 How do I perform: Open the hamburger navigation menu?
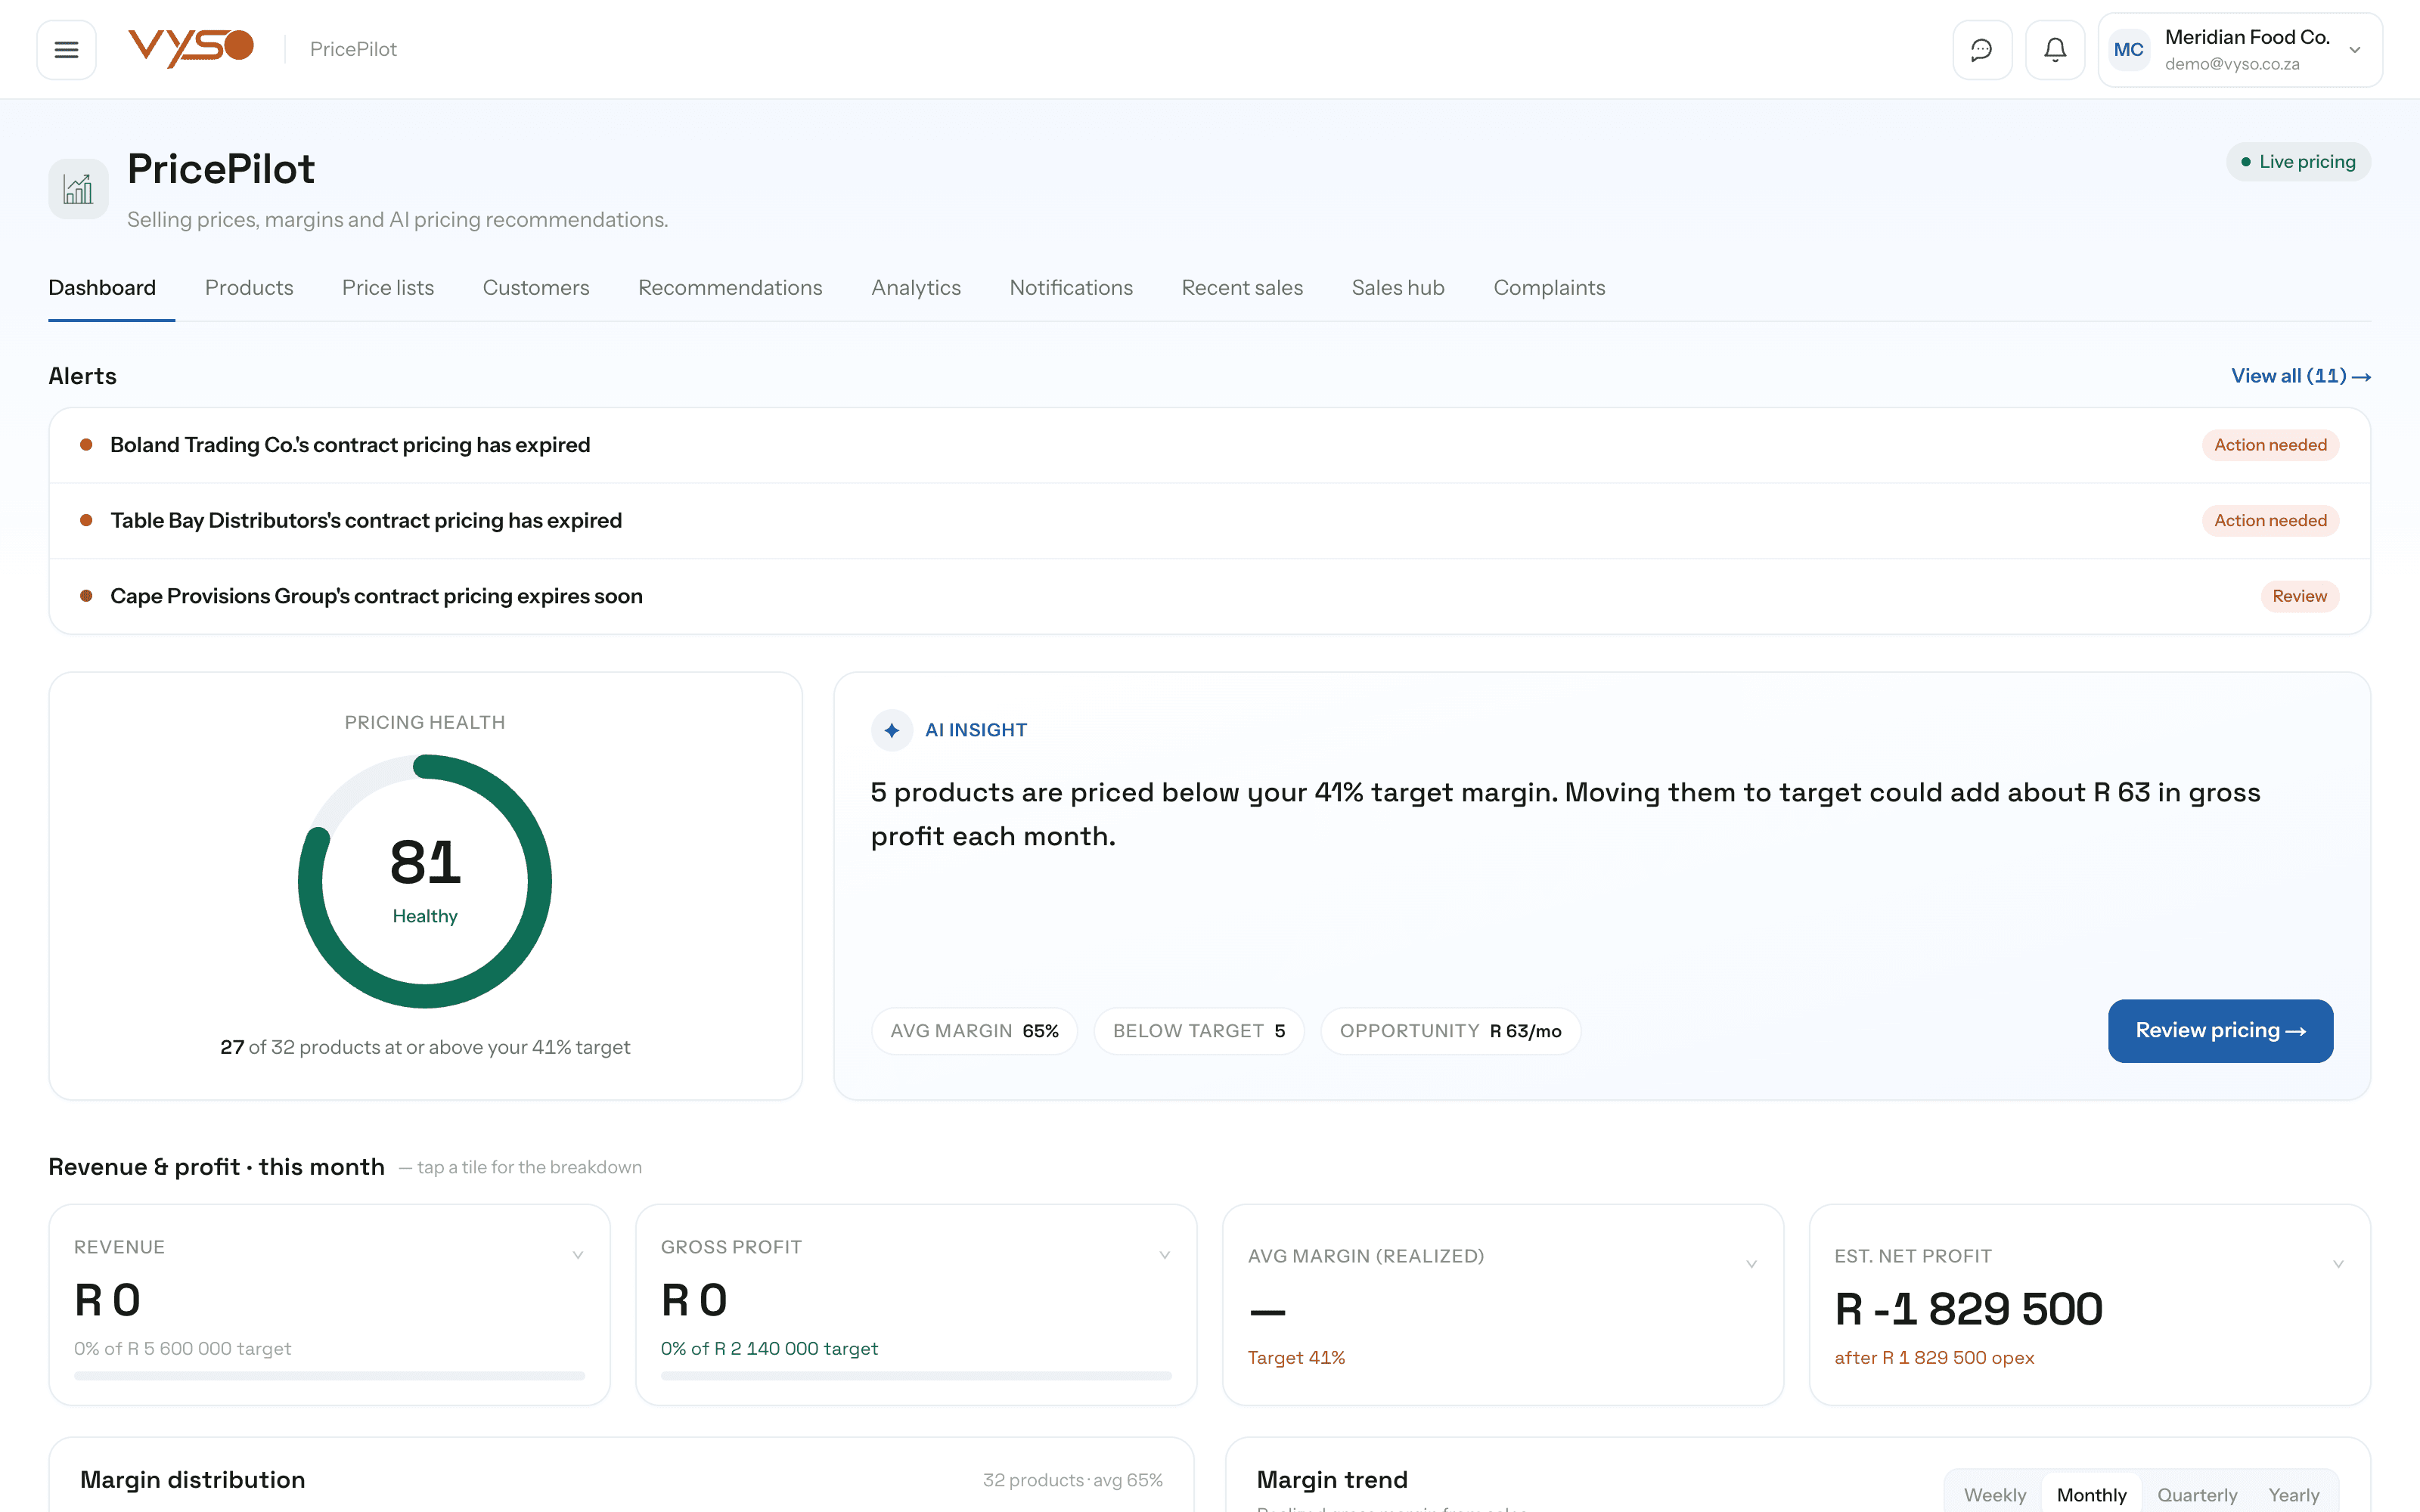tap(66, 49)
